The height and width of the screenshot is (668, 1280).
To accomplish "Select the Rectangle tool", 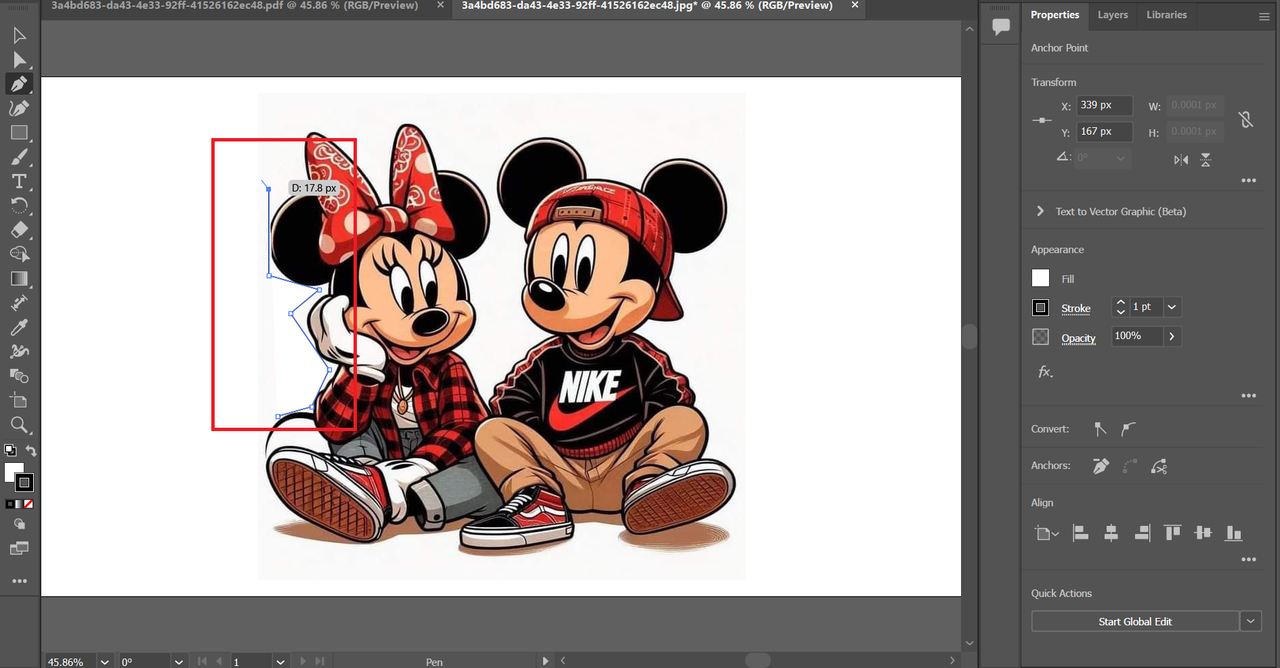I will (x=19, y=133).
